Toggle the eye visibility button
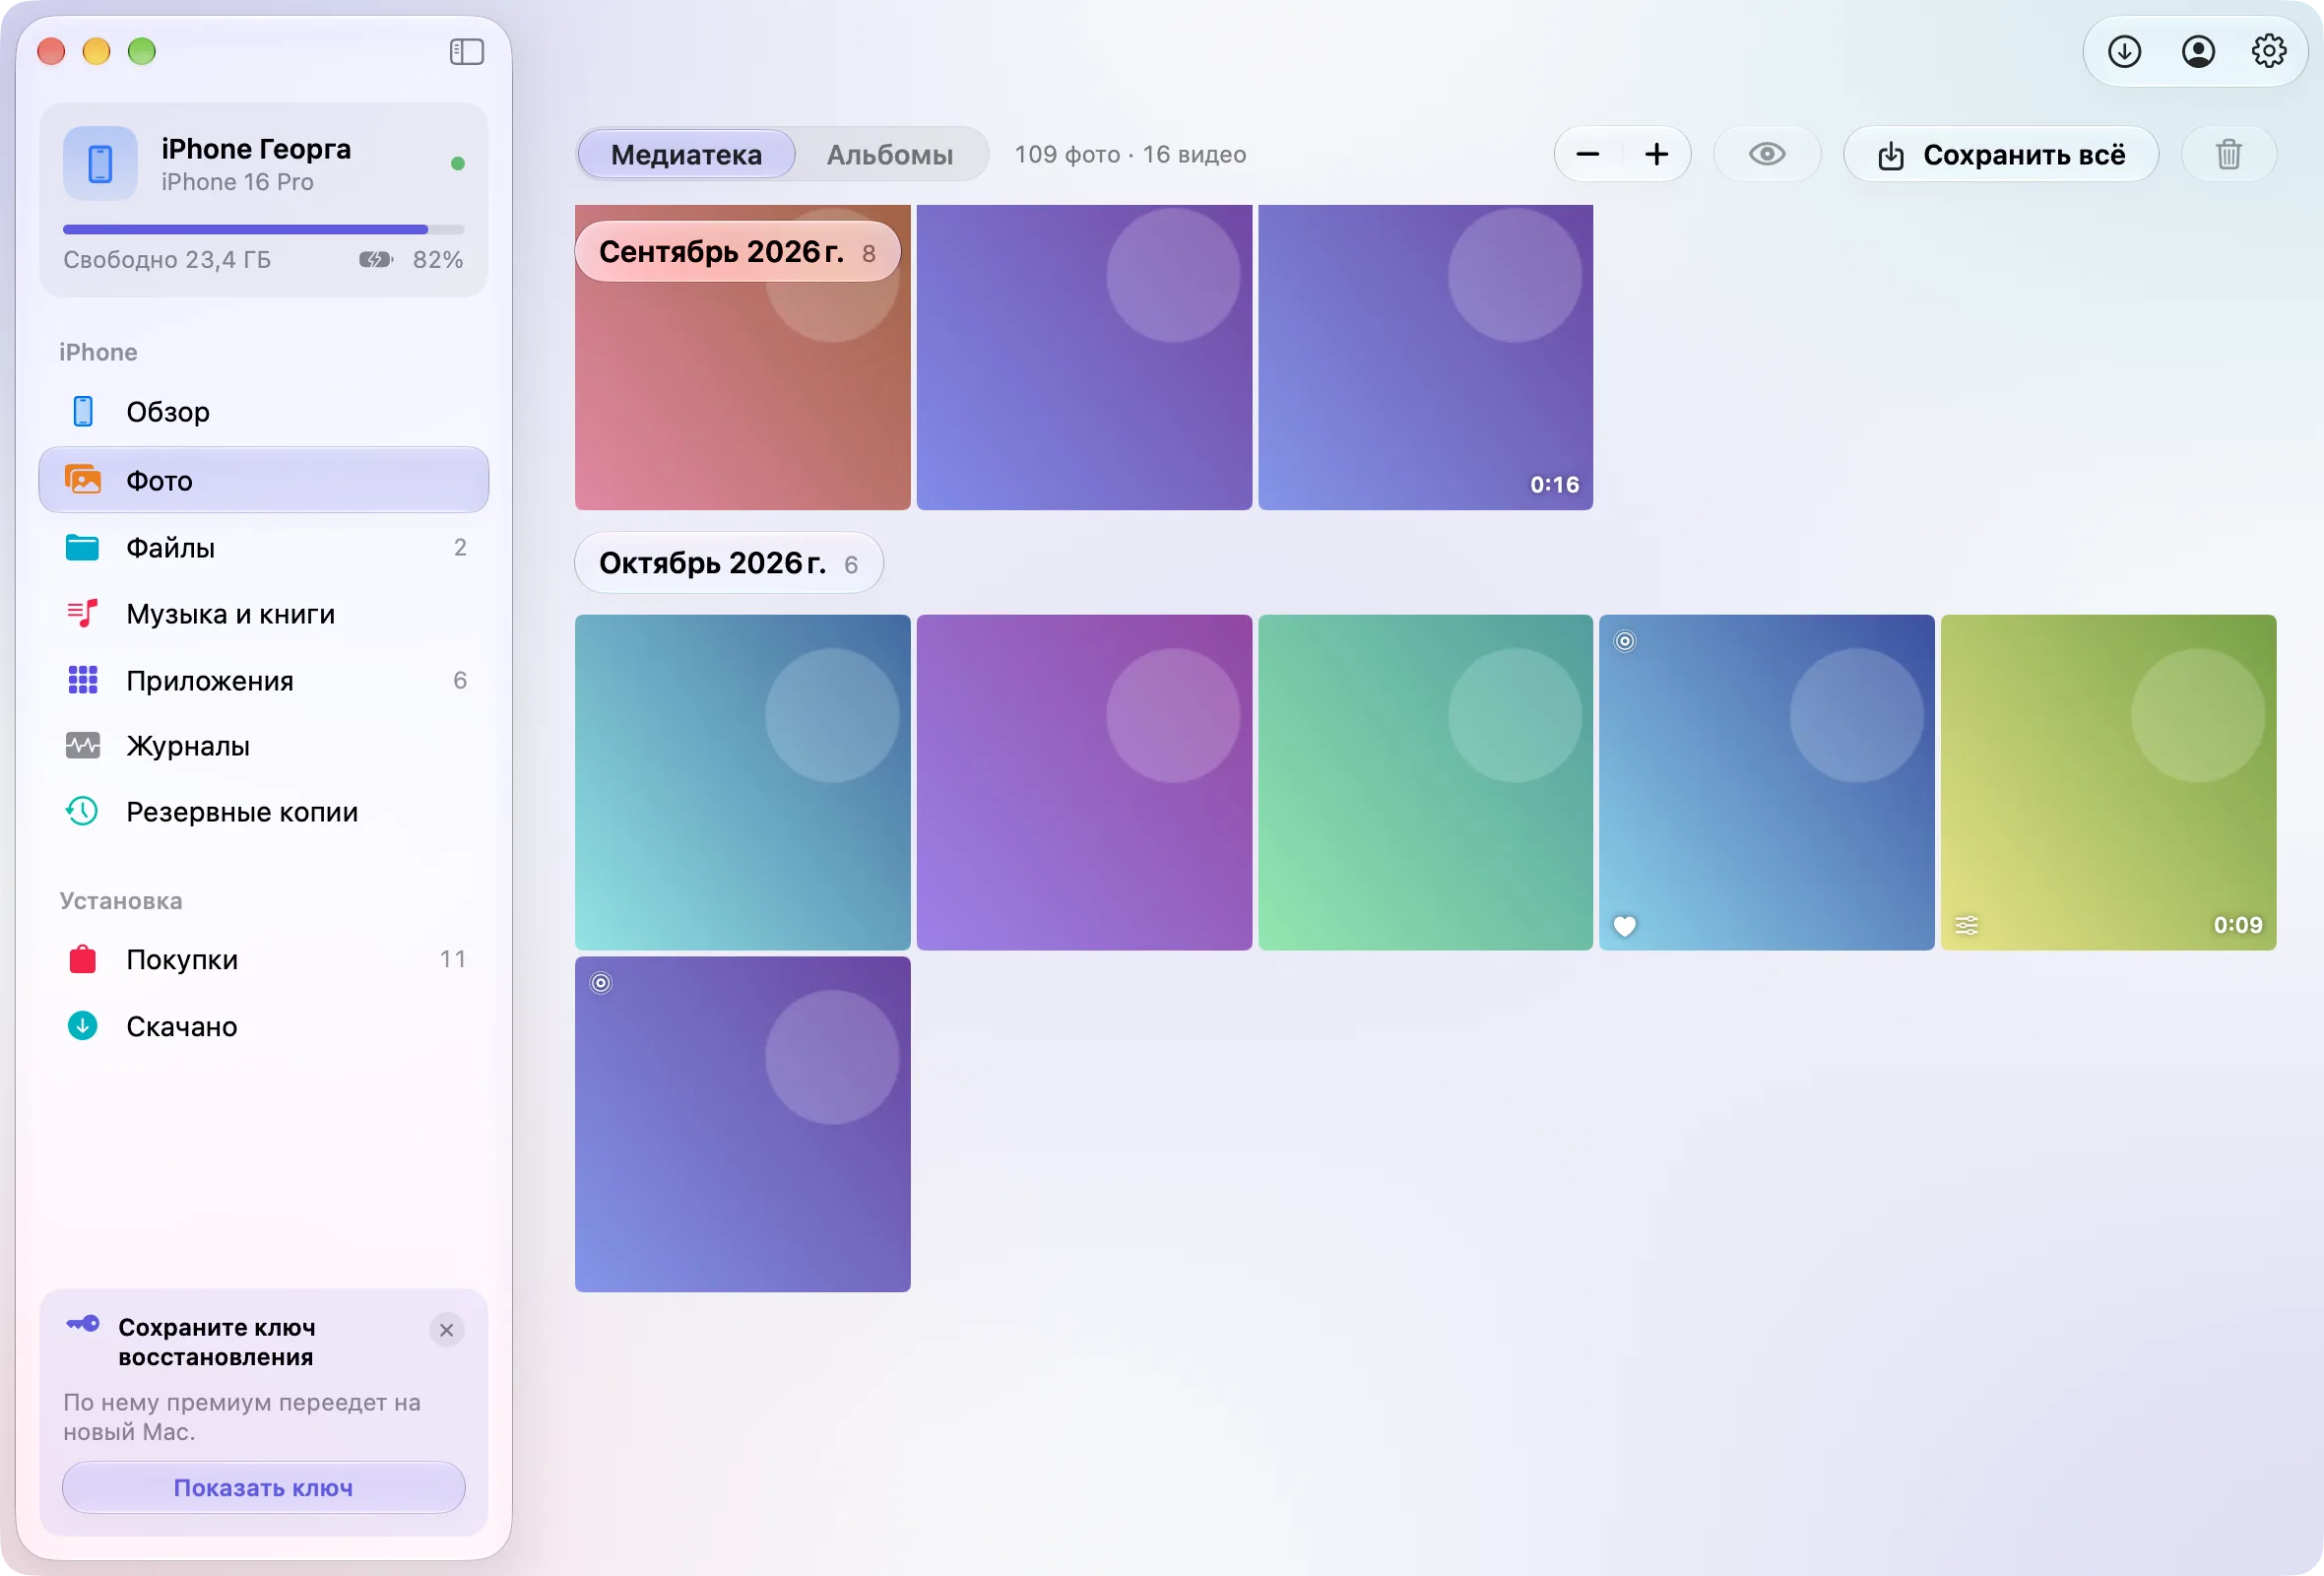This screenshot has height=1576, width=2324. [1767, 155]
